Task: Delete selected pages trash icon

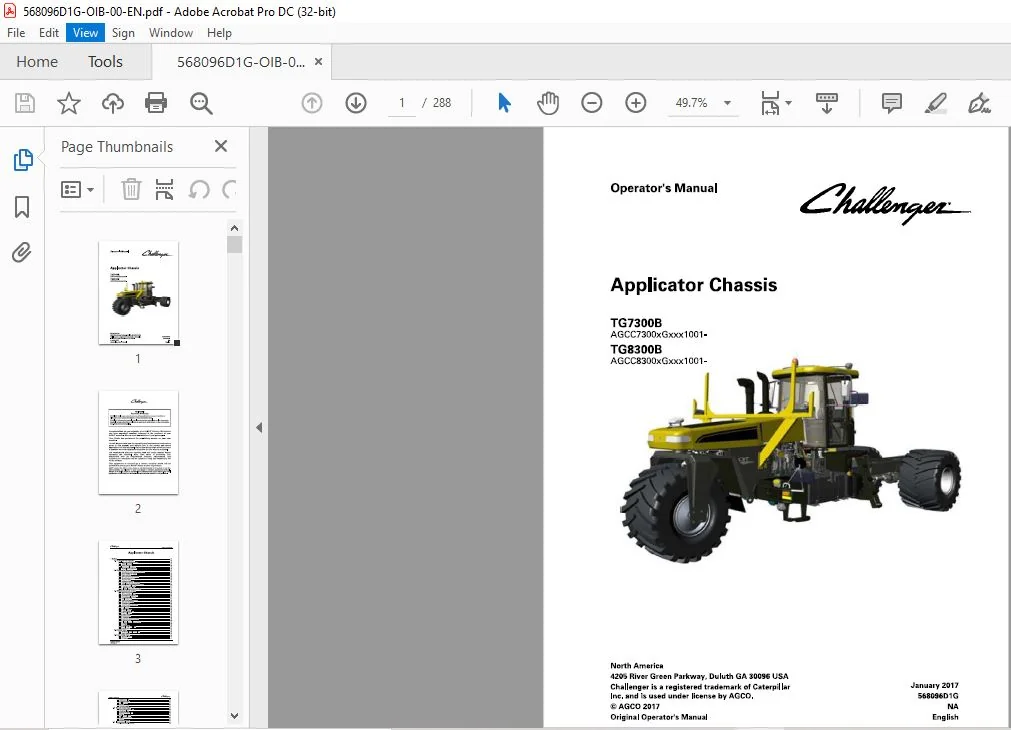Action: (131, 190)
